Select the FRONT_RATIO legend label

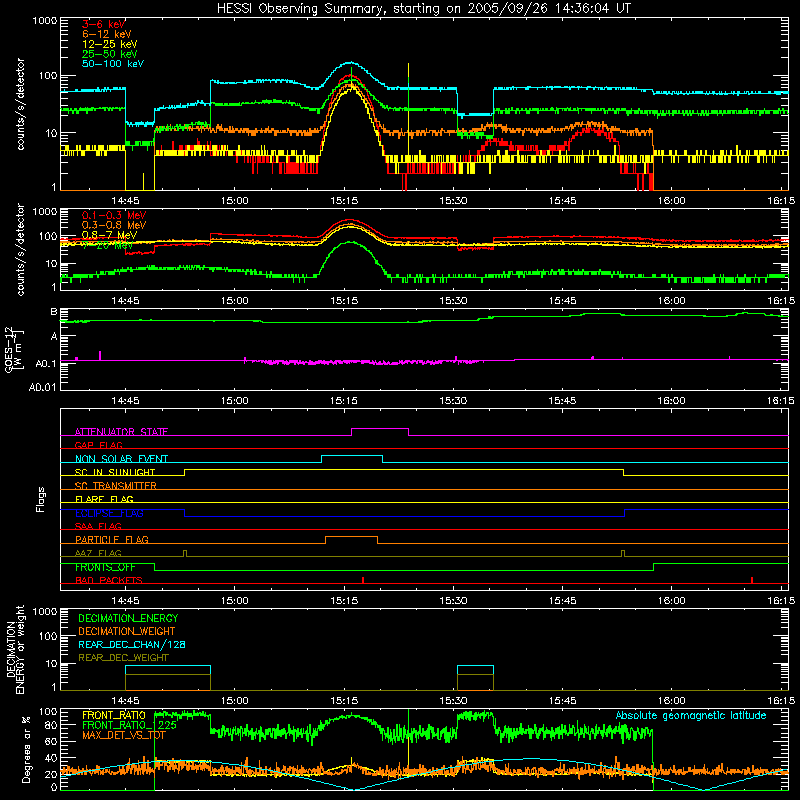(x=113, y=715)
